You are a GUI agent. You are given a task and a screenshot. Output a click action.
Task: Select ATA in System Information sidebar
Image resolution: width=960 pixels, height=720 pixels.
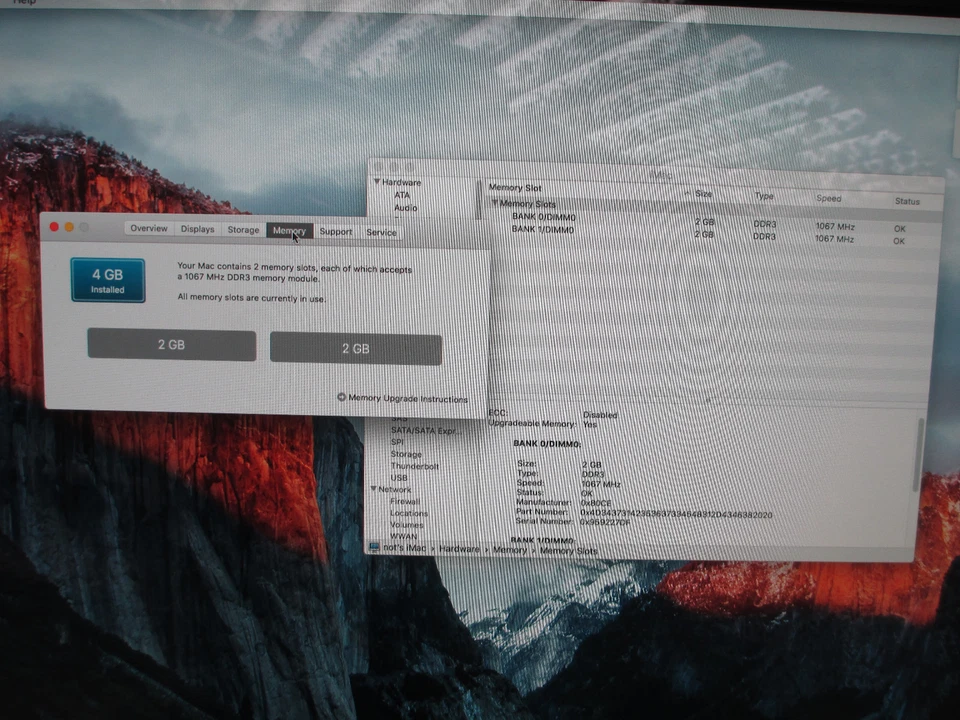[x=402, y=195]
